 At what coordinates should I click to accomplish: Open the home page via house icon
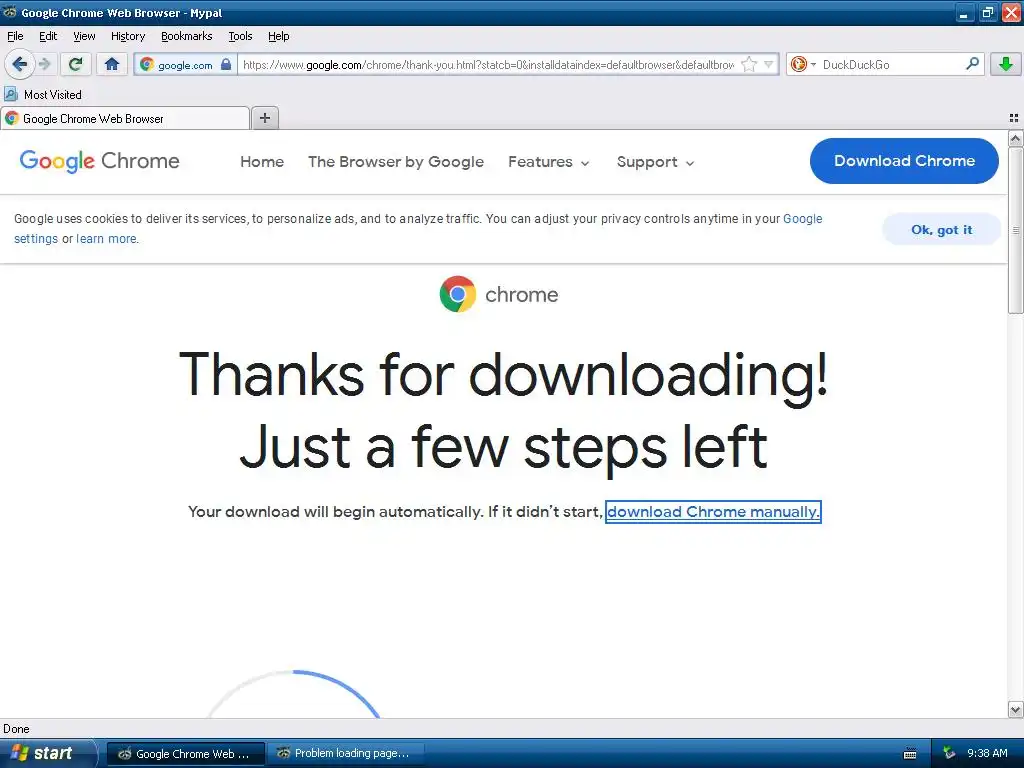click(112, 64)
